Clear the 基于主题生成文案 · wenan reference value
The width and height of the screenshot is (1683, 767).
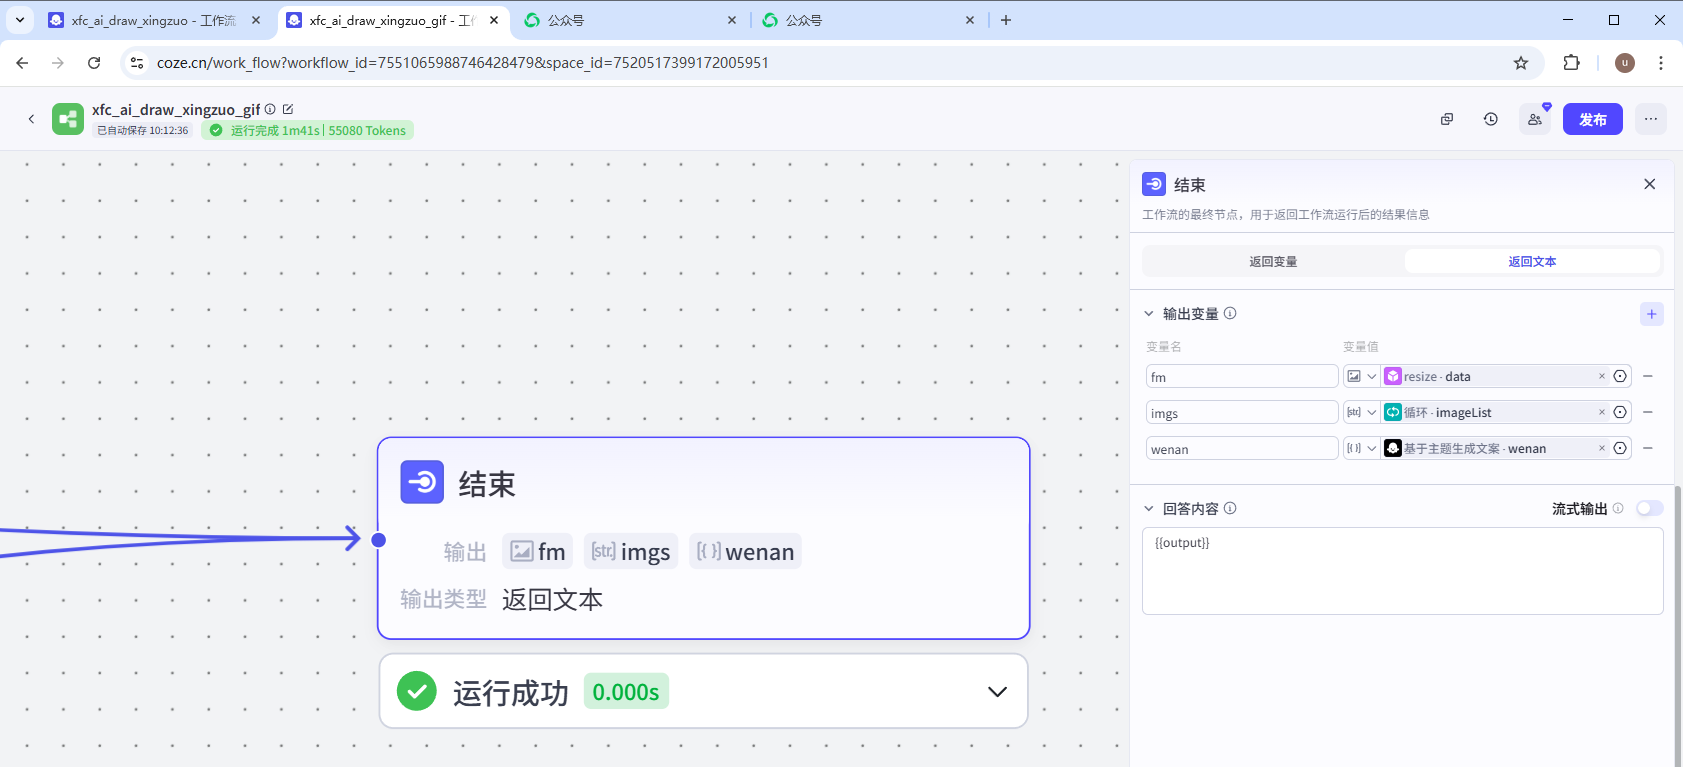pos(1602,448)
